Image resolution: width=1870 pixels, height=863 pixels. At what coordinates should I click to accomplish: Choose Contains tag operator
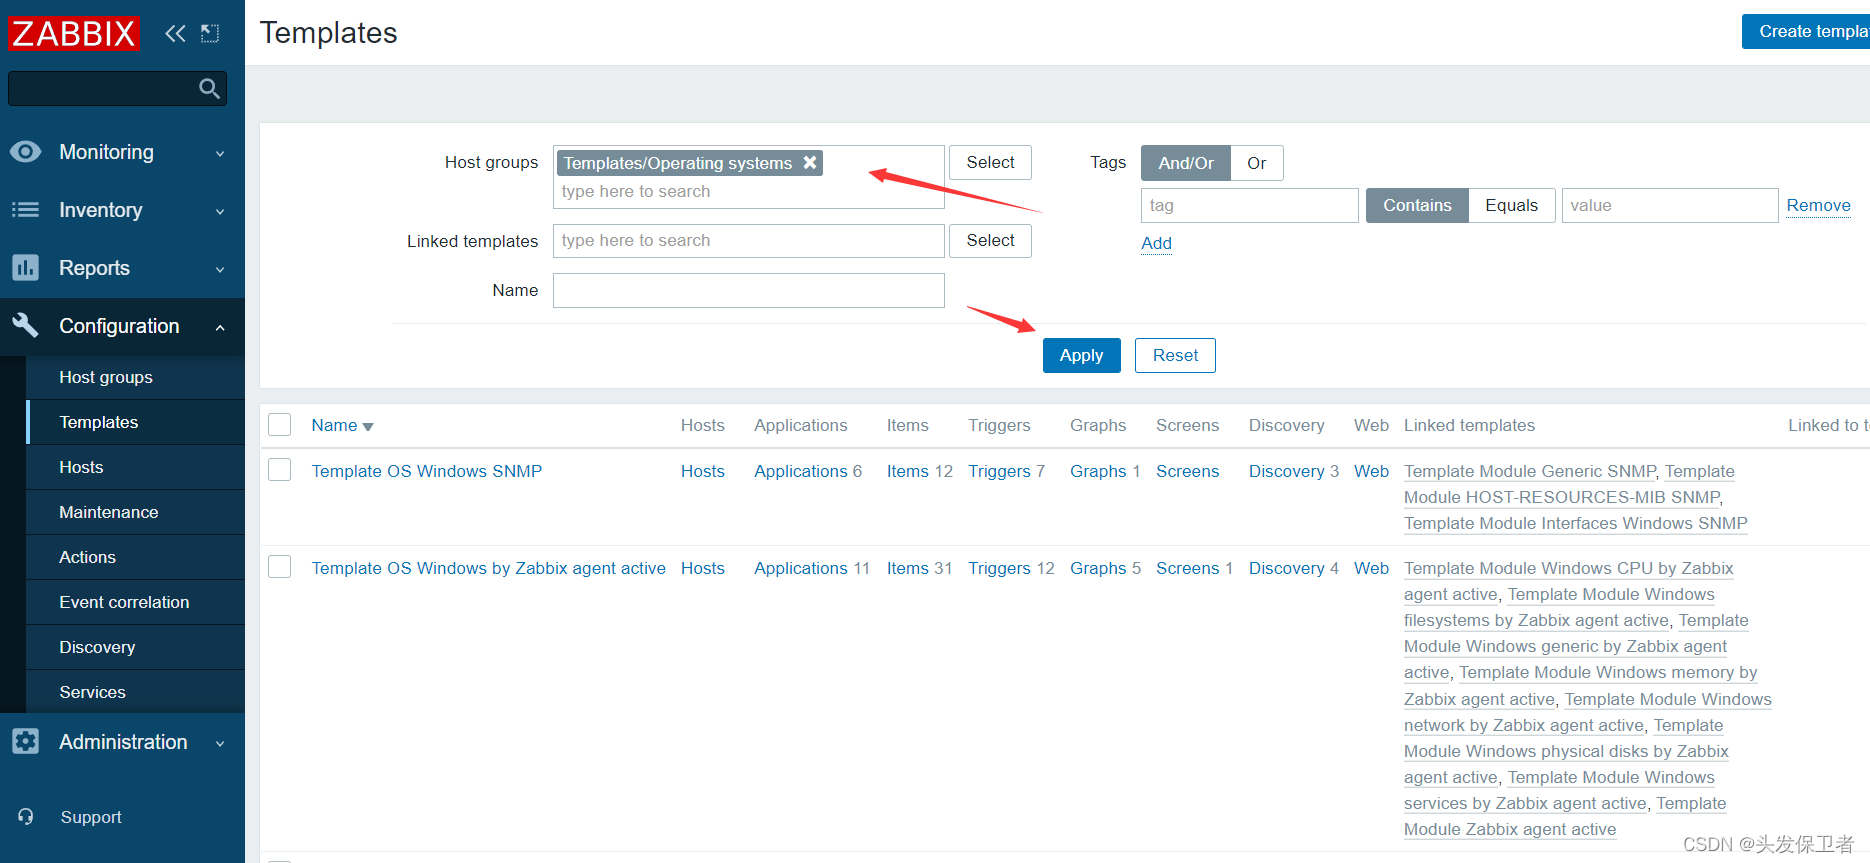coord(1417,205)
